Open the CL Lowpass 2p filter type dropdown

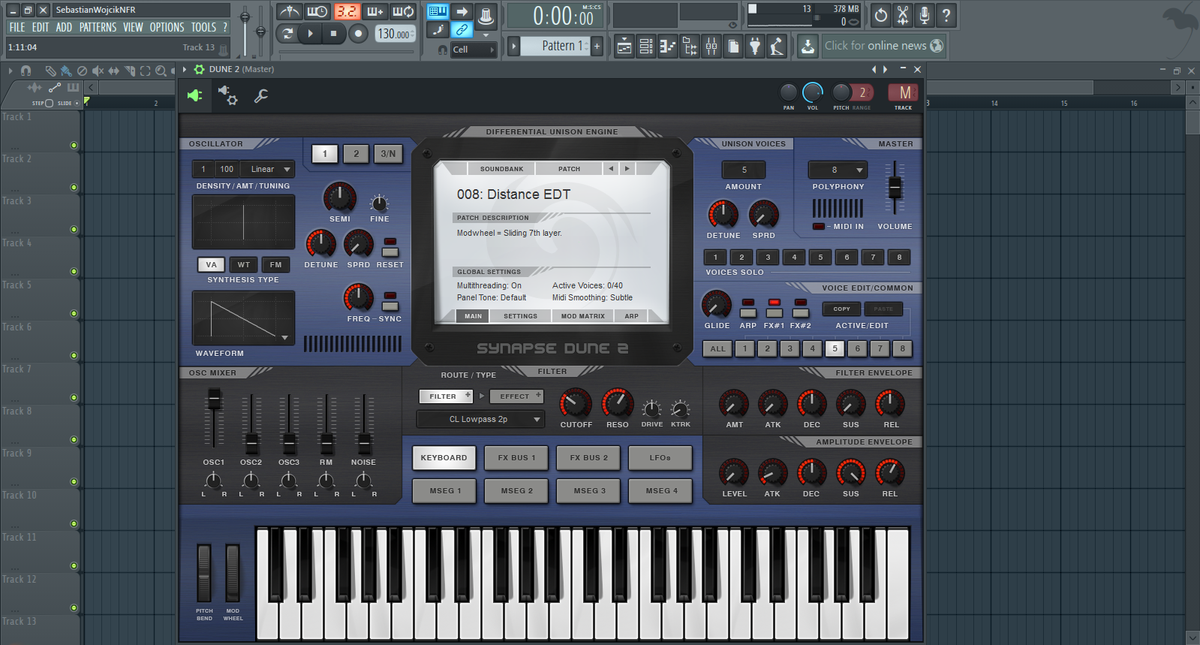(480, 419)
